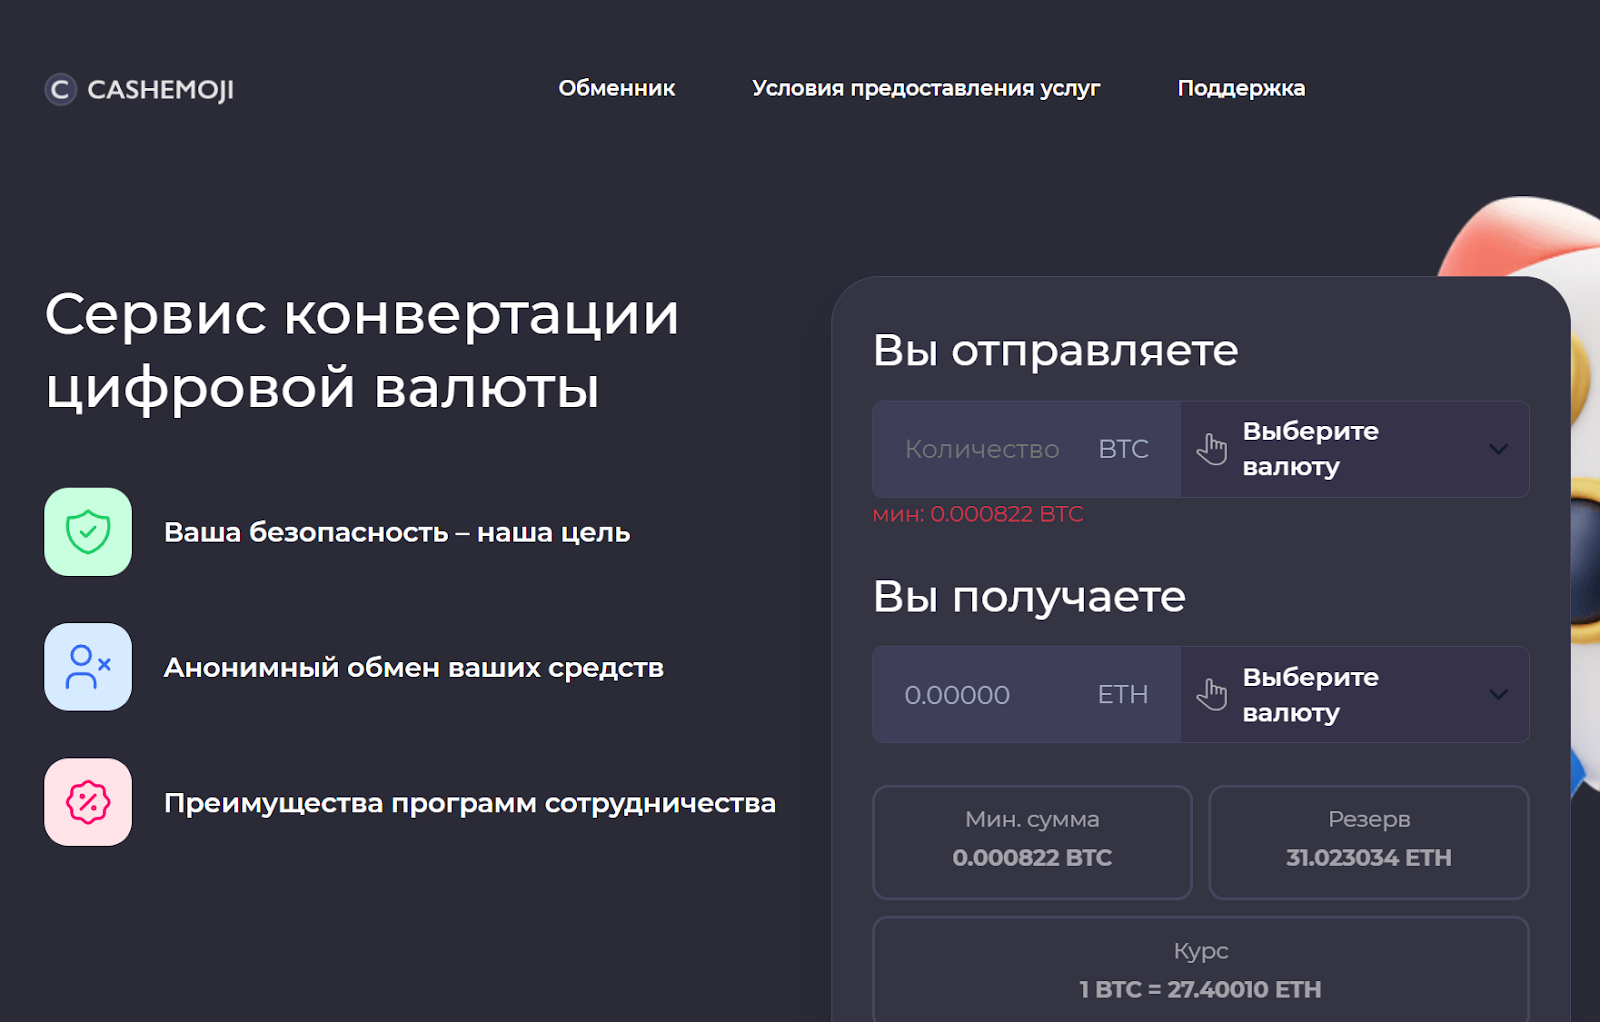Click the pink percent badge icon
Viewport: 1600px width, 1022px height.
pyautogui.click(x=88, y=802)
